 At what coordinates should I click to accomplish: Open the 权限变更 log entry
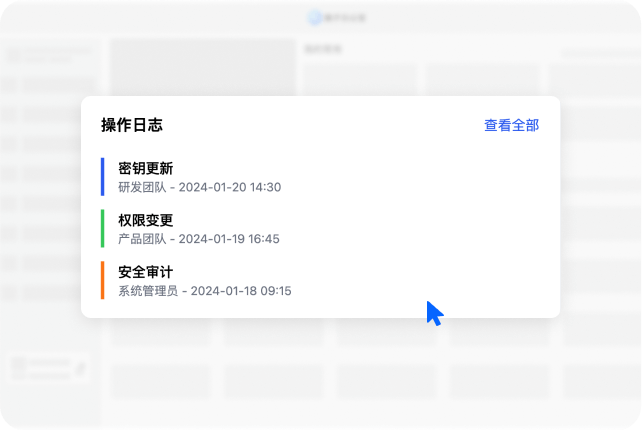145,220
